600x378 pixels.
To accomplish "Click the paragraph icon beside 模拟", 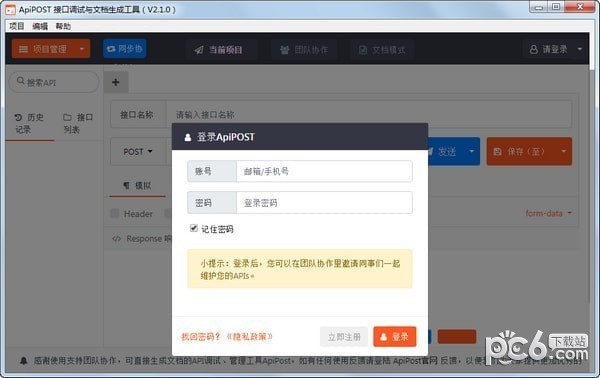I will tap(126, 186).
